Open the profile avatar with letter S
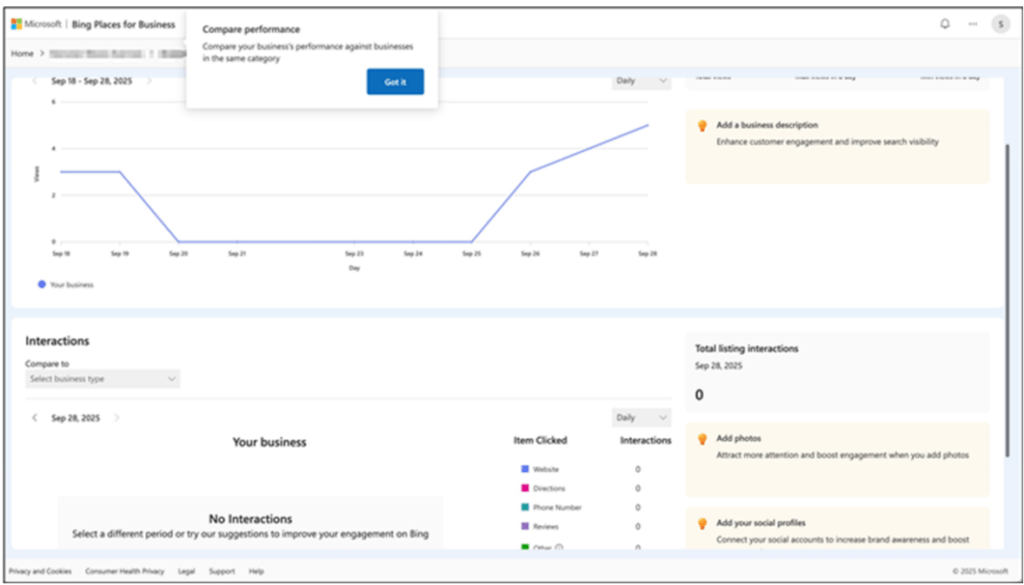The height and width of the screenshot is (585, 1024). point(999,22)
